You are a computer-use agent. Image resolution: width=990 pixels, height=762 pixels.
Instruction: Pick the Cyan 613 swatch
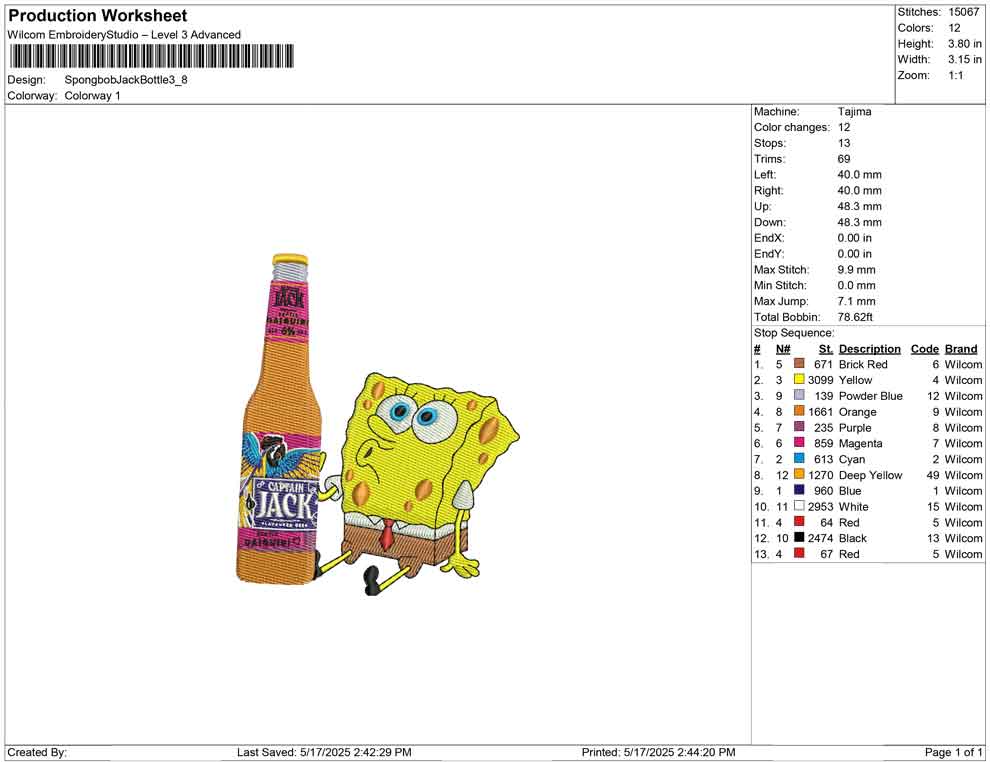[x=799, y=458]
